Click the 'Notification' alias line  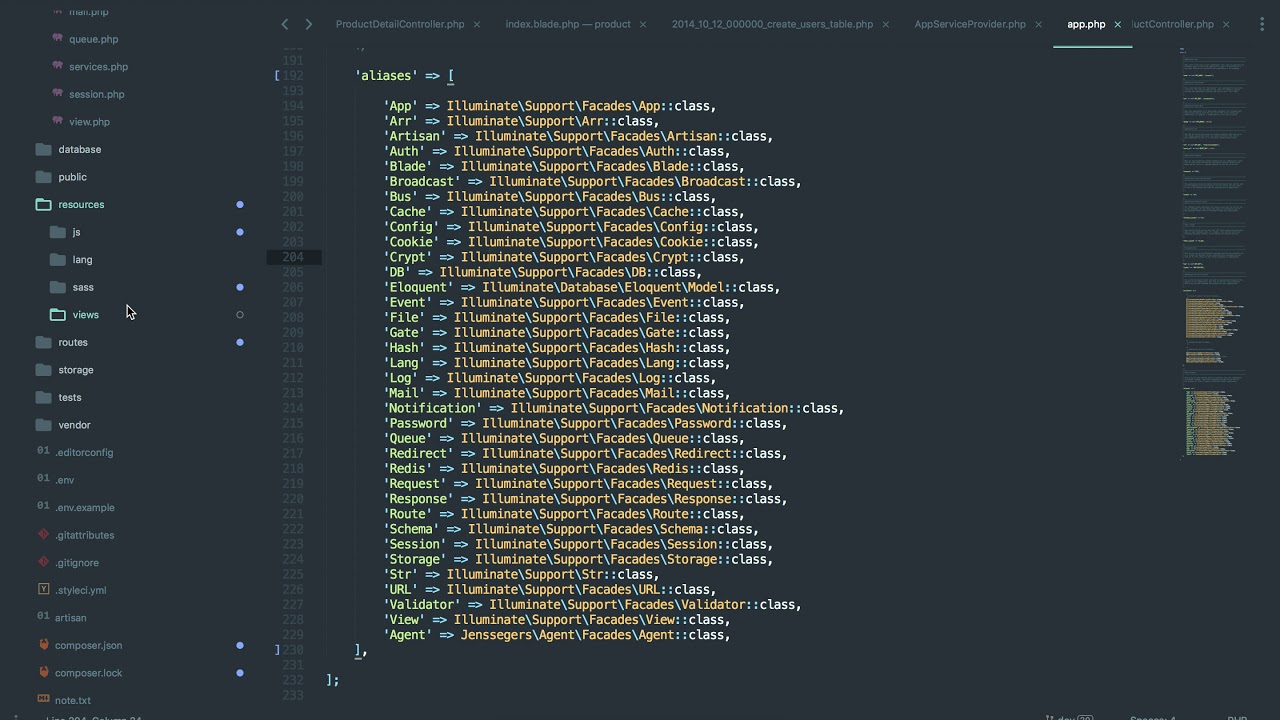click(x=614, y=408)
